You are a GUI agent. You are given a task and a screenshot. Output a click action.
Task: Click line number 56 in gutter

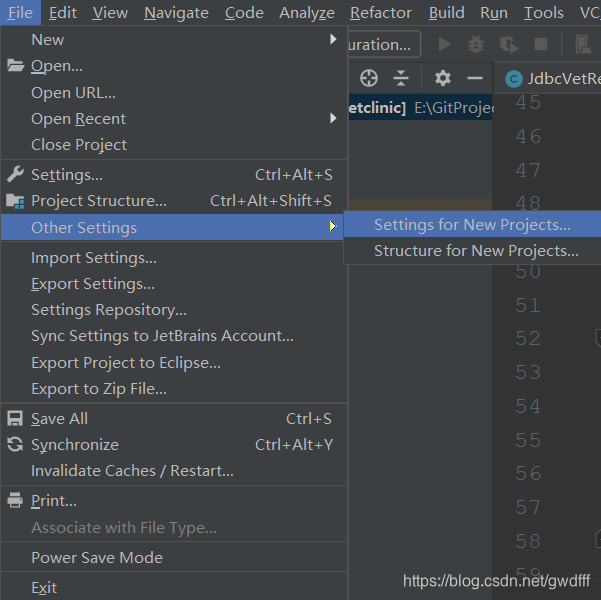(x=528, y=473)
